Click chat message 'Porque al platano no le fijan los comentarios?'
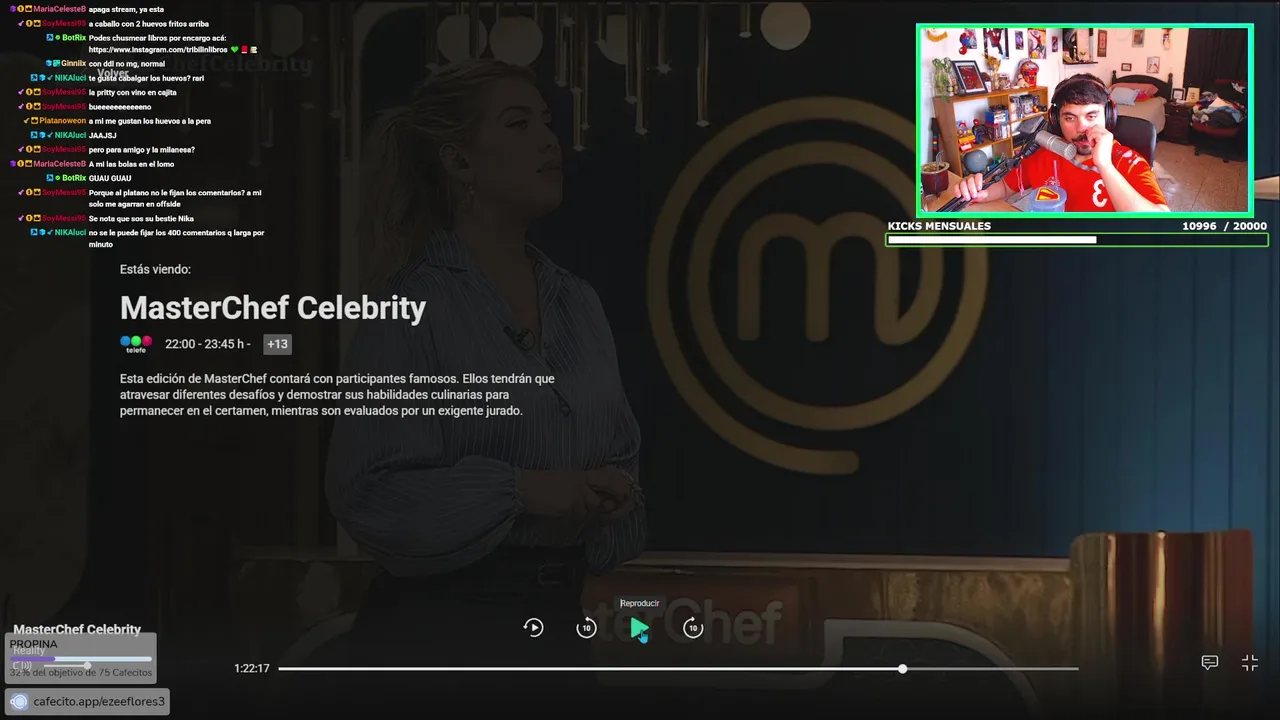1280x720 pixels. 175,198
